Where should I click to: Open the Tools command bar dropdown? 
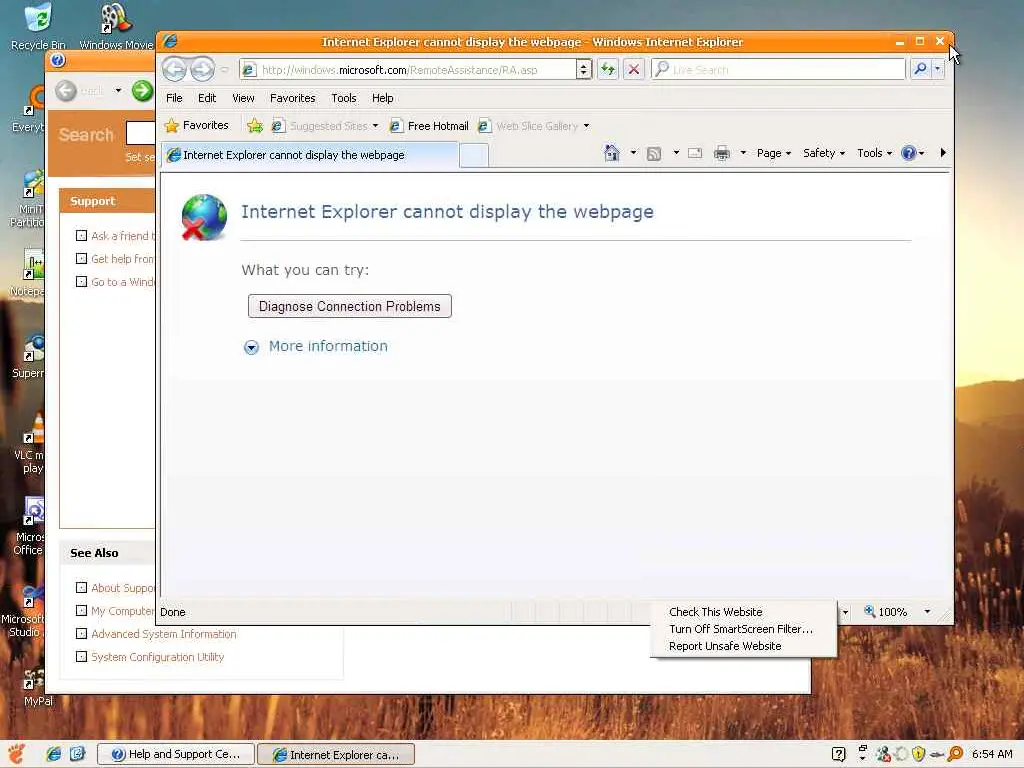click(874, 153)
